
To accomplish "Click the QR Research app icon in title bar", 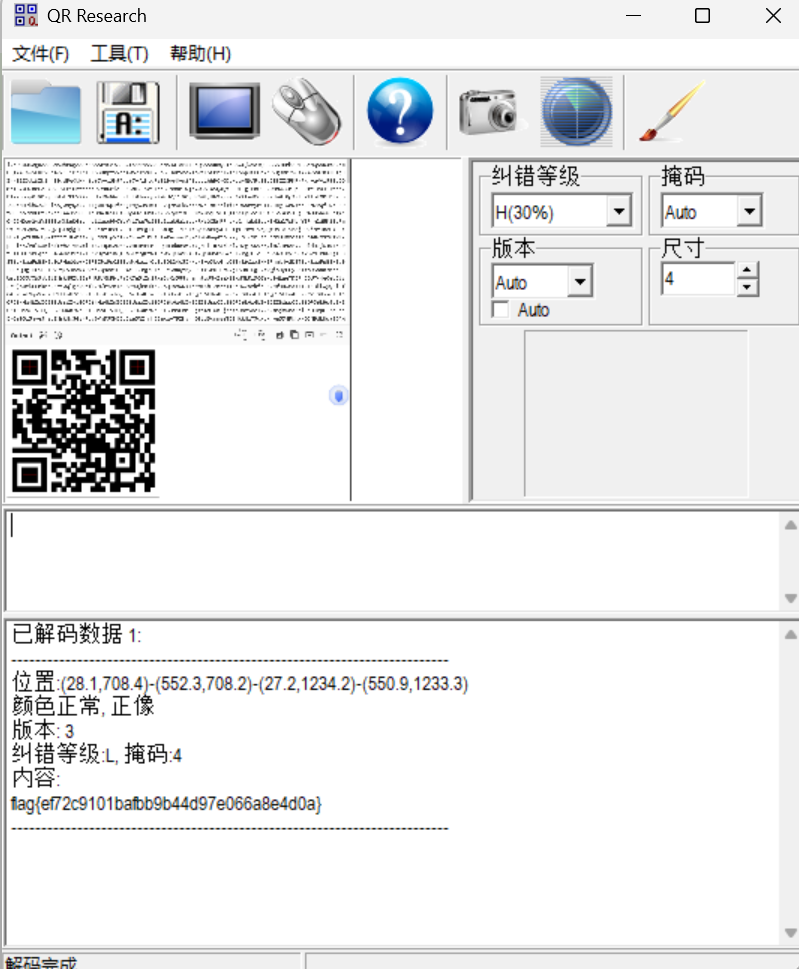I will click(x=26, y=15).
